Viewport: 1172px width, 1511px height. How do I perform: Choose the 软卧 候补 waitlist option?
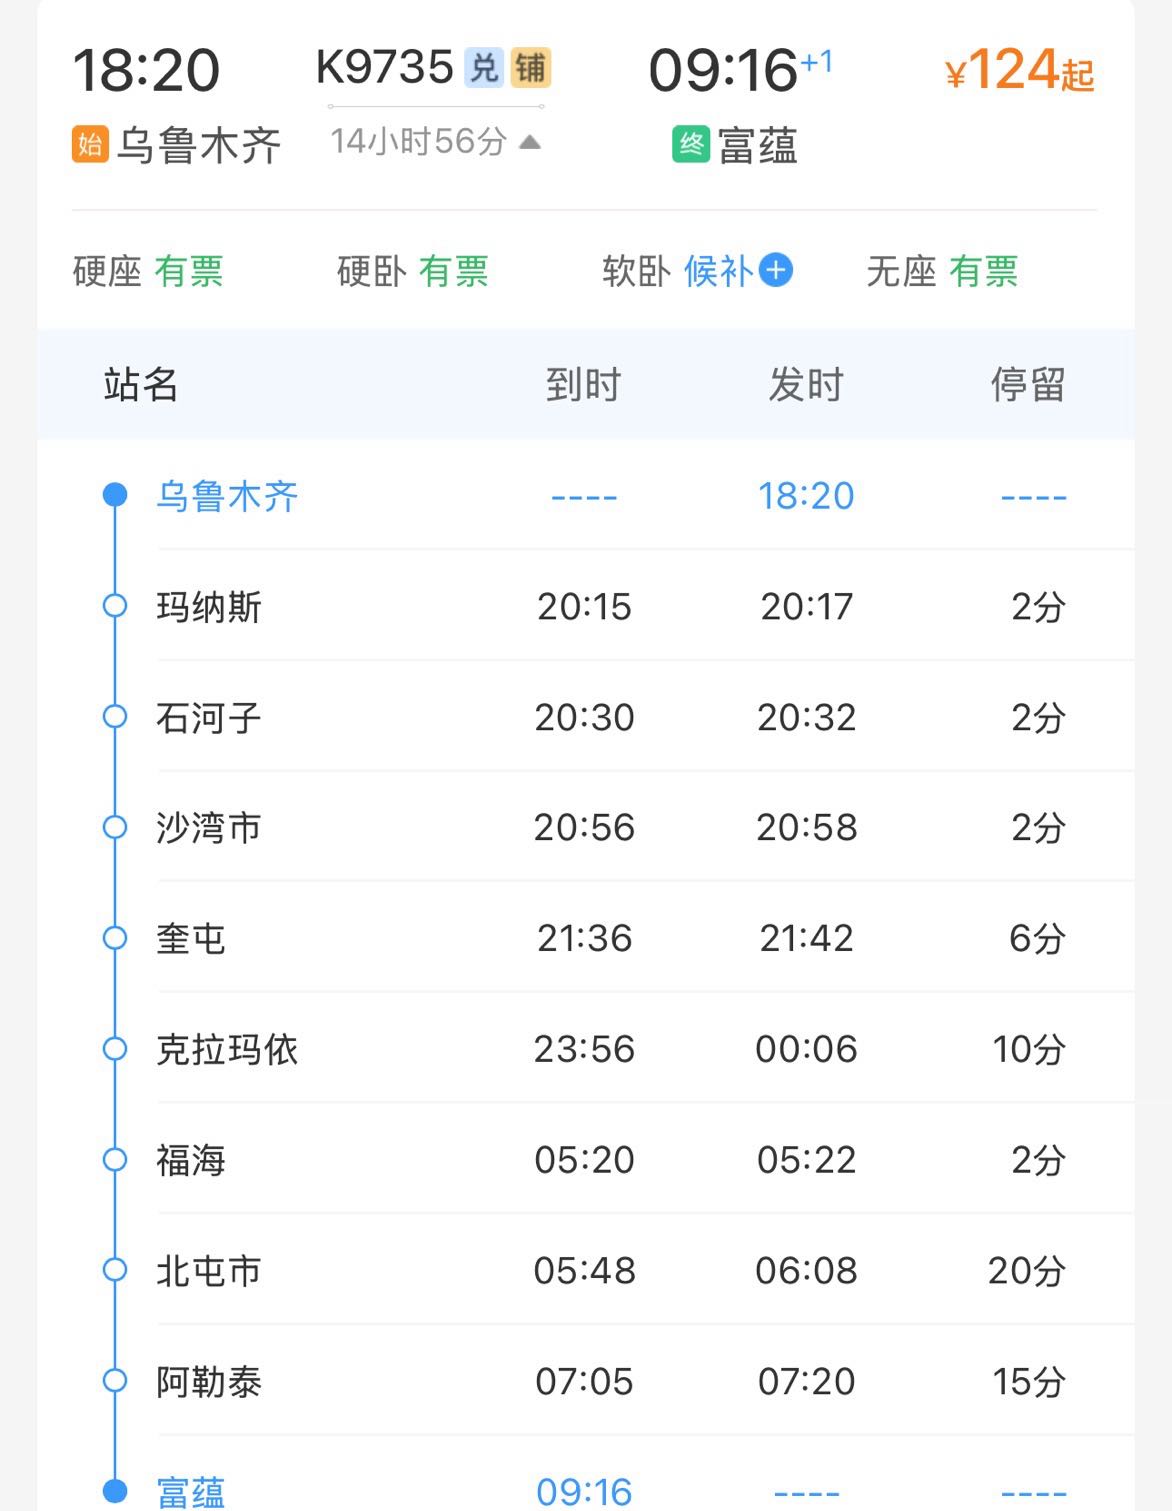click(697, 271)
